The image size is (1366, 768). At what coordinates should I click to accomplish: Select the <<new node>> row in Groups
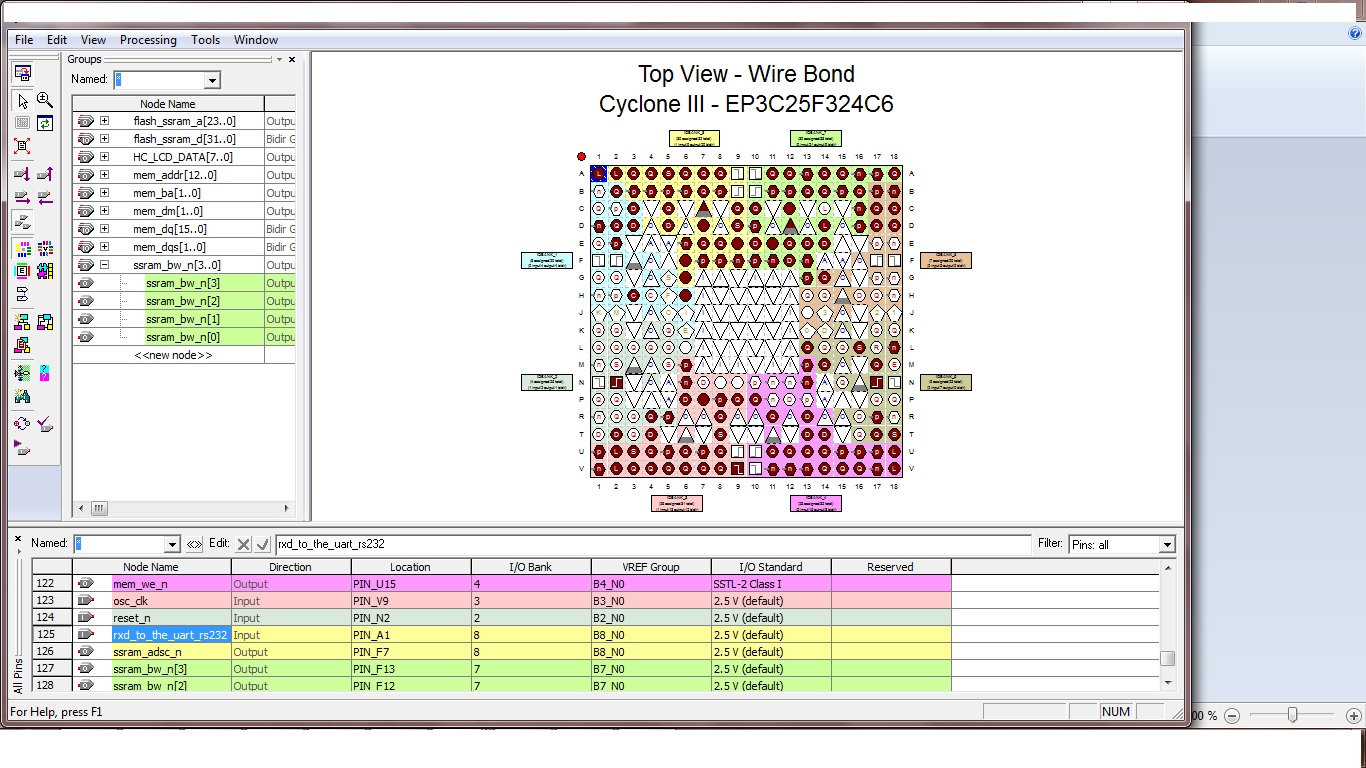(x=173, y=355)
